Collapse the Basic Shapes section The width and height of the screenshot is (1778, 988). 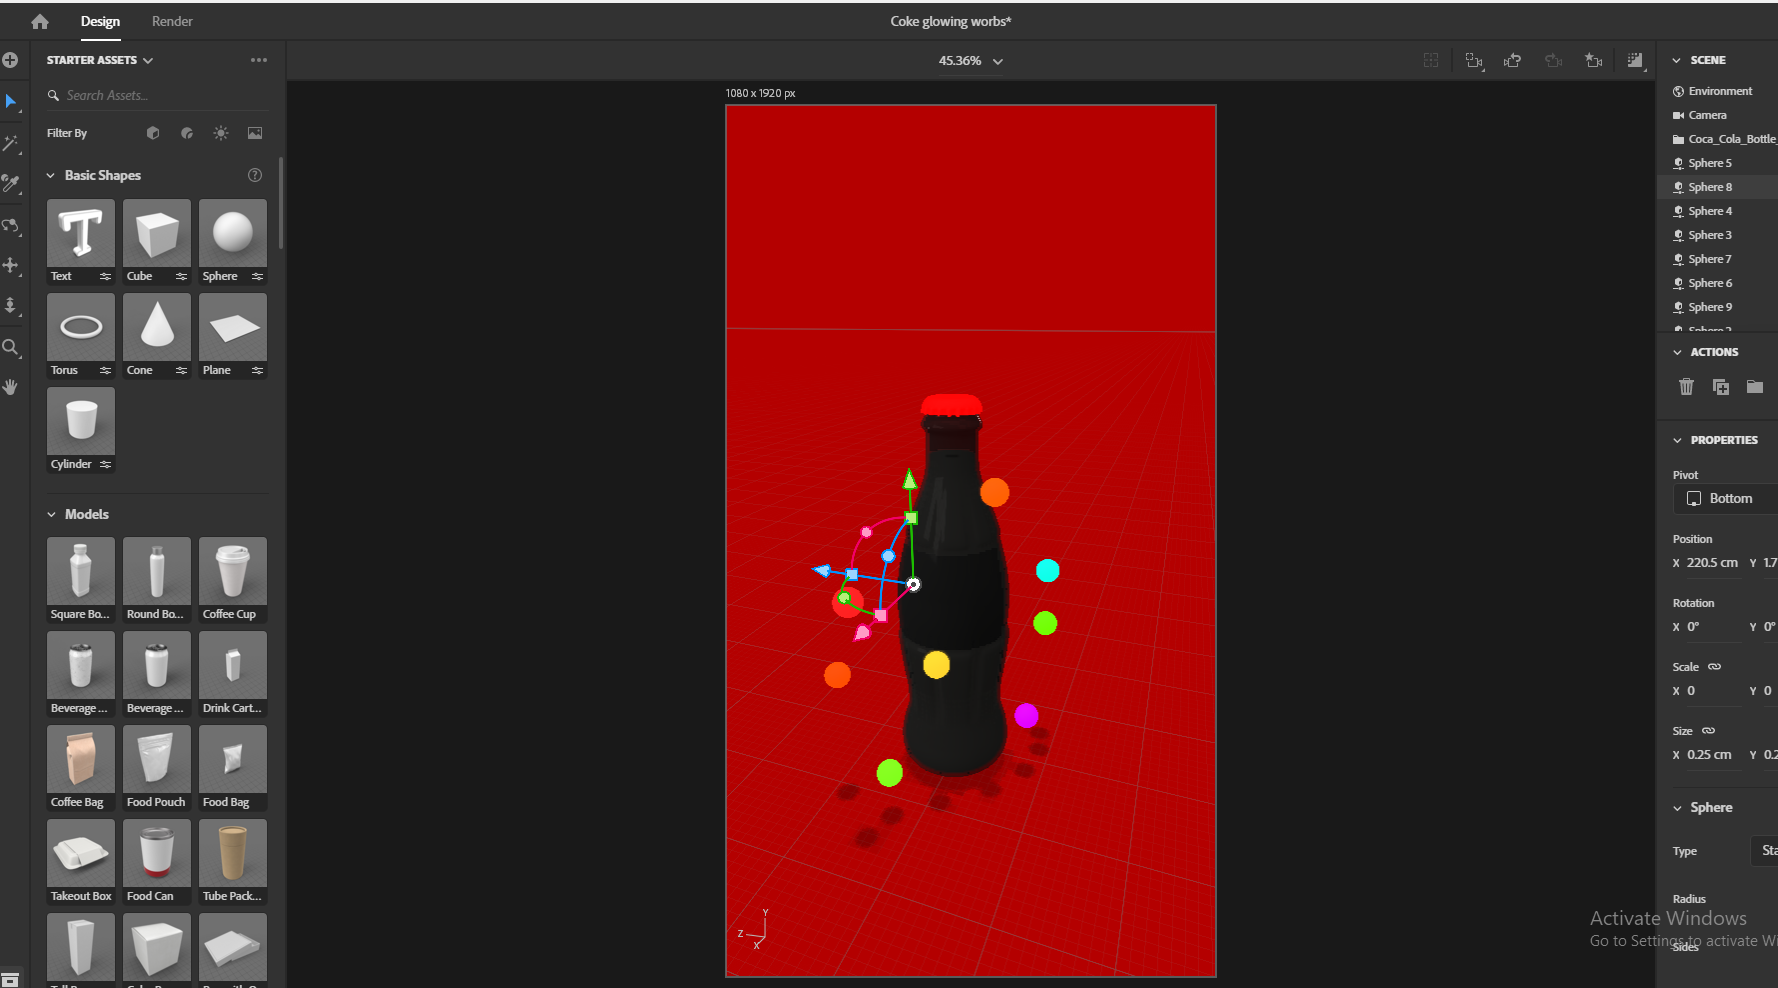click(51, 175)
